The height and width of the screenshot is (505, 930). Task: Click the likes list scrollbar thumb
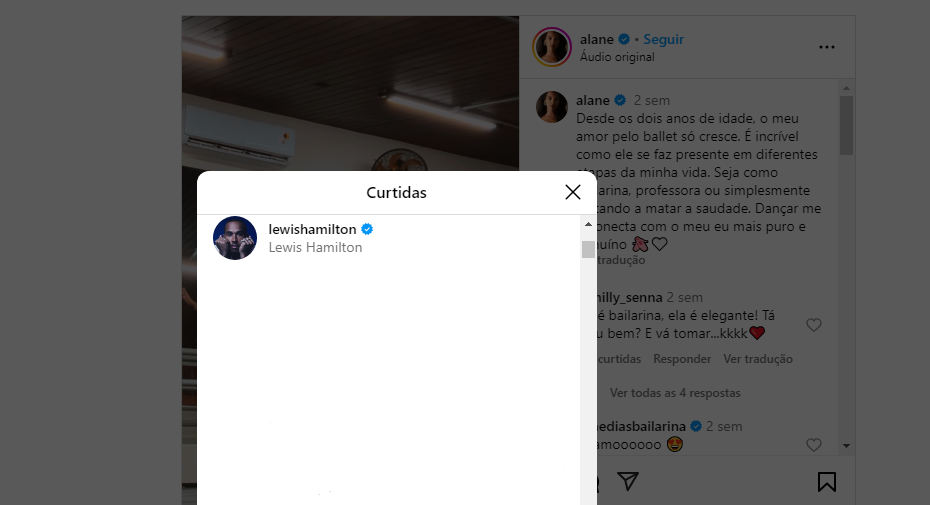click(x=588, y=249)
